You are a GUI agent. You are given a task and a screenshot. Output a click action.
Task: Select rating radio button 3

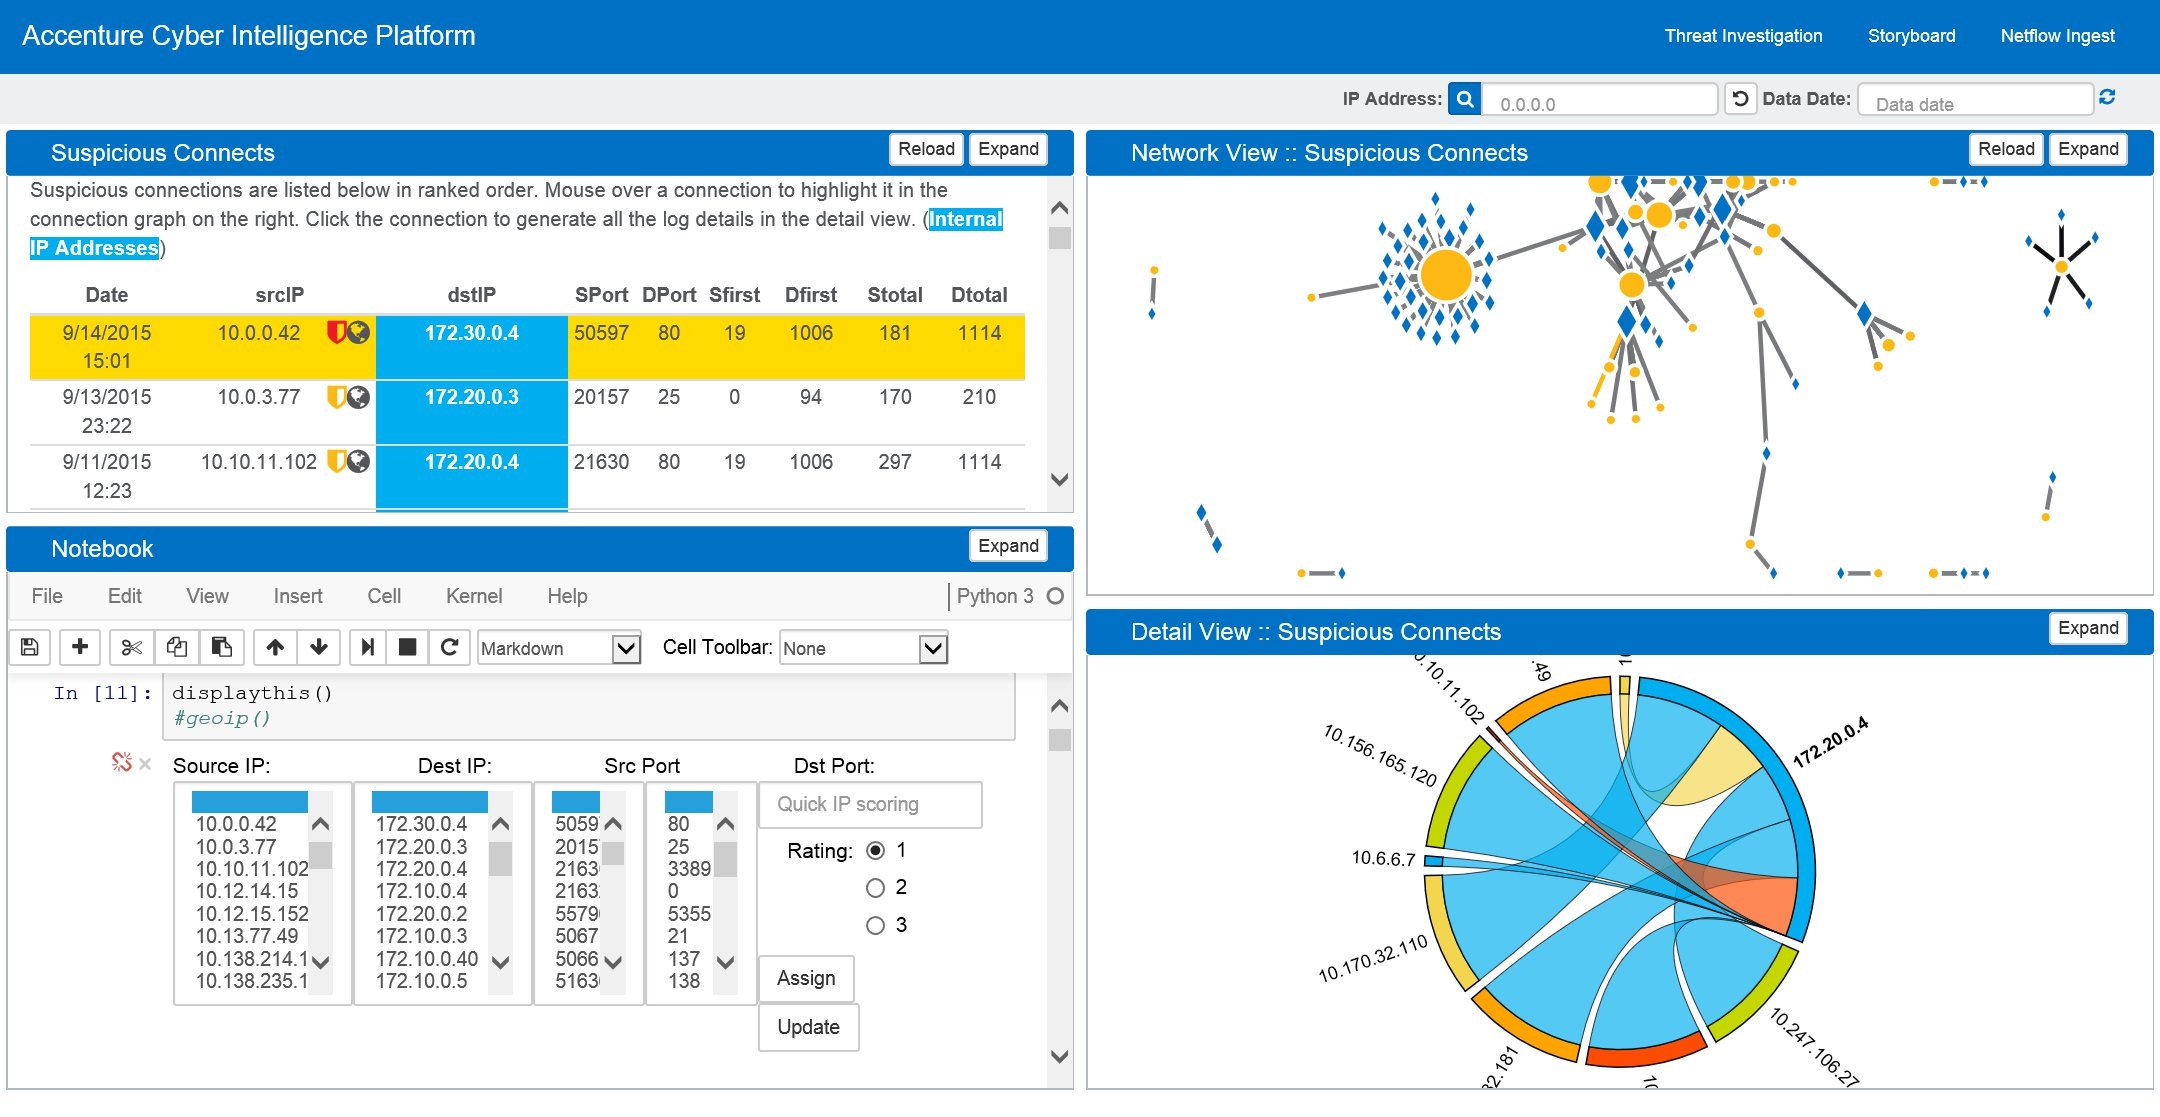(875, 925)
